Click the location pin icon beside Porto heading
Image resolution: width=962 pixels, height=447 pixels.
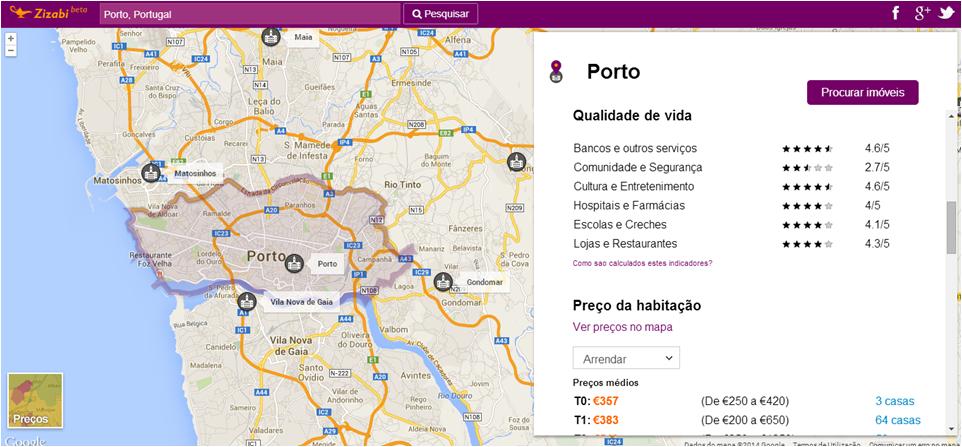(x=556, y=72)
